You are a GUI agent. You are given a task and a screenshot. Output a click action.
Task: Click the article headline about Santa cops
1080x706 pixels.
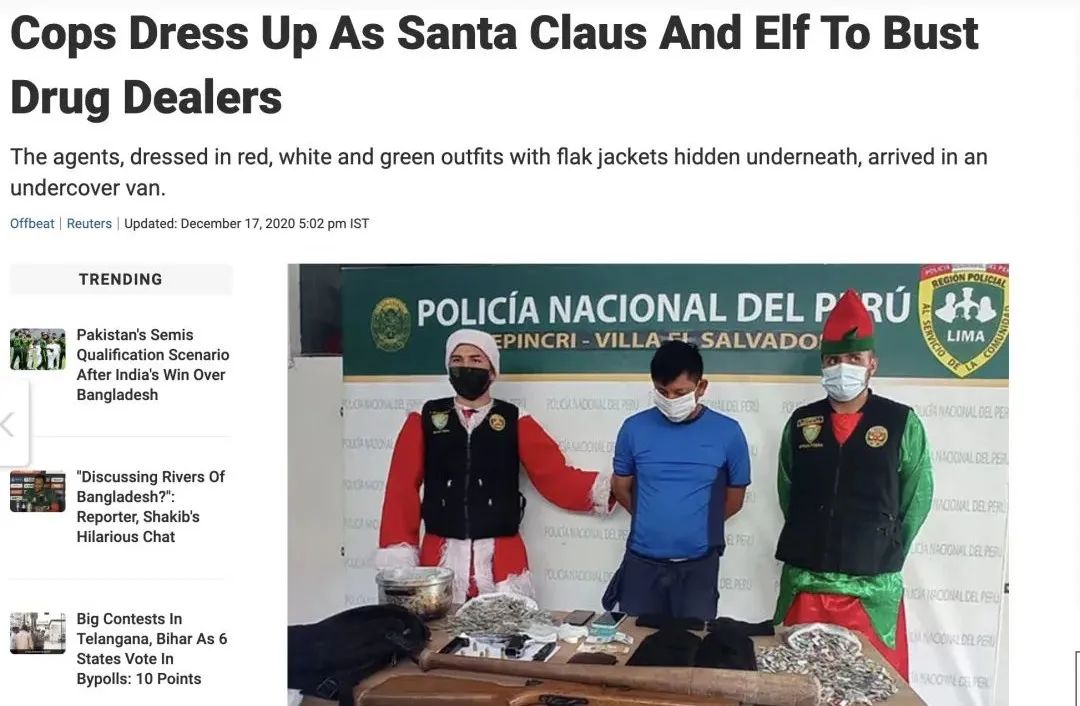[x=495, y=65]
